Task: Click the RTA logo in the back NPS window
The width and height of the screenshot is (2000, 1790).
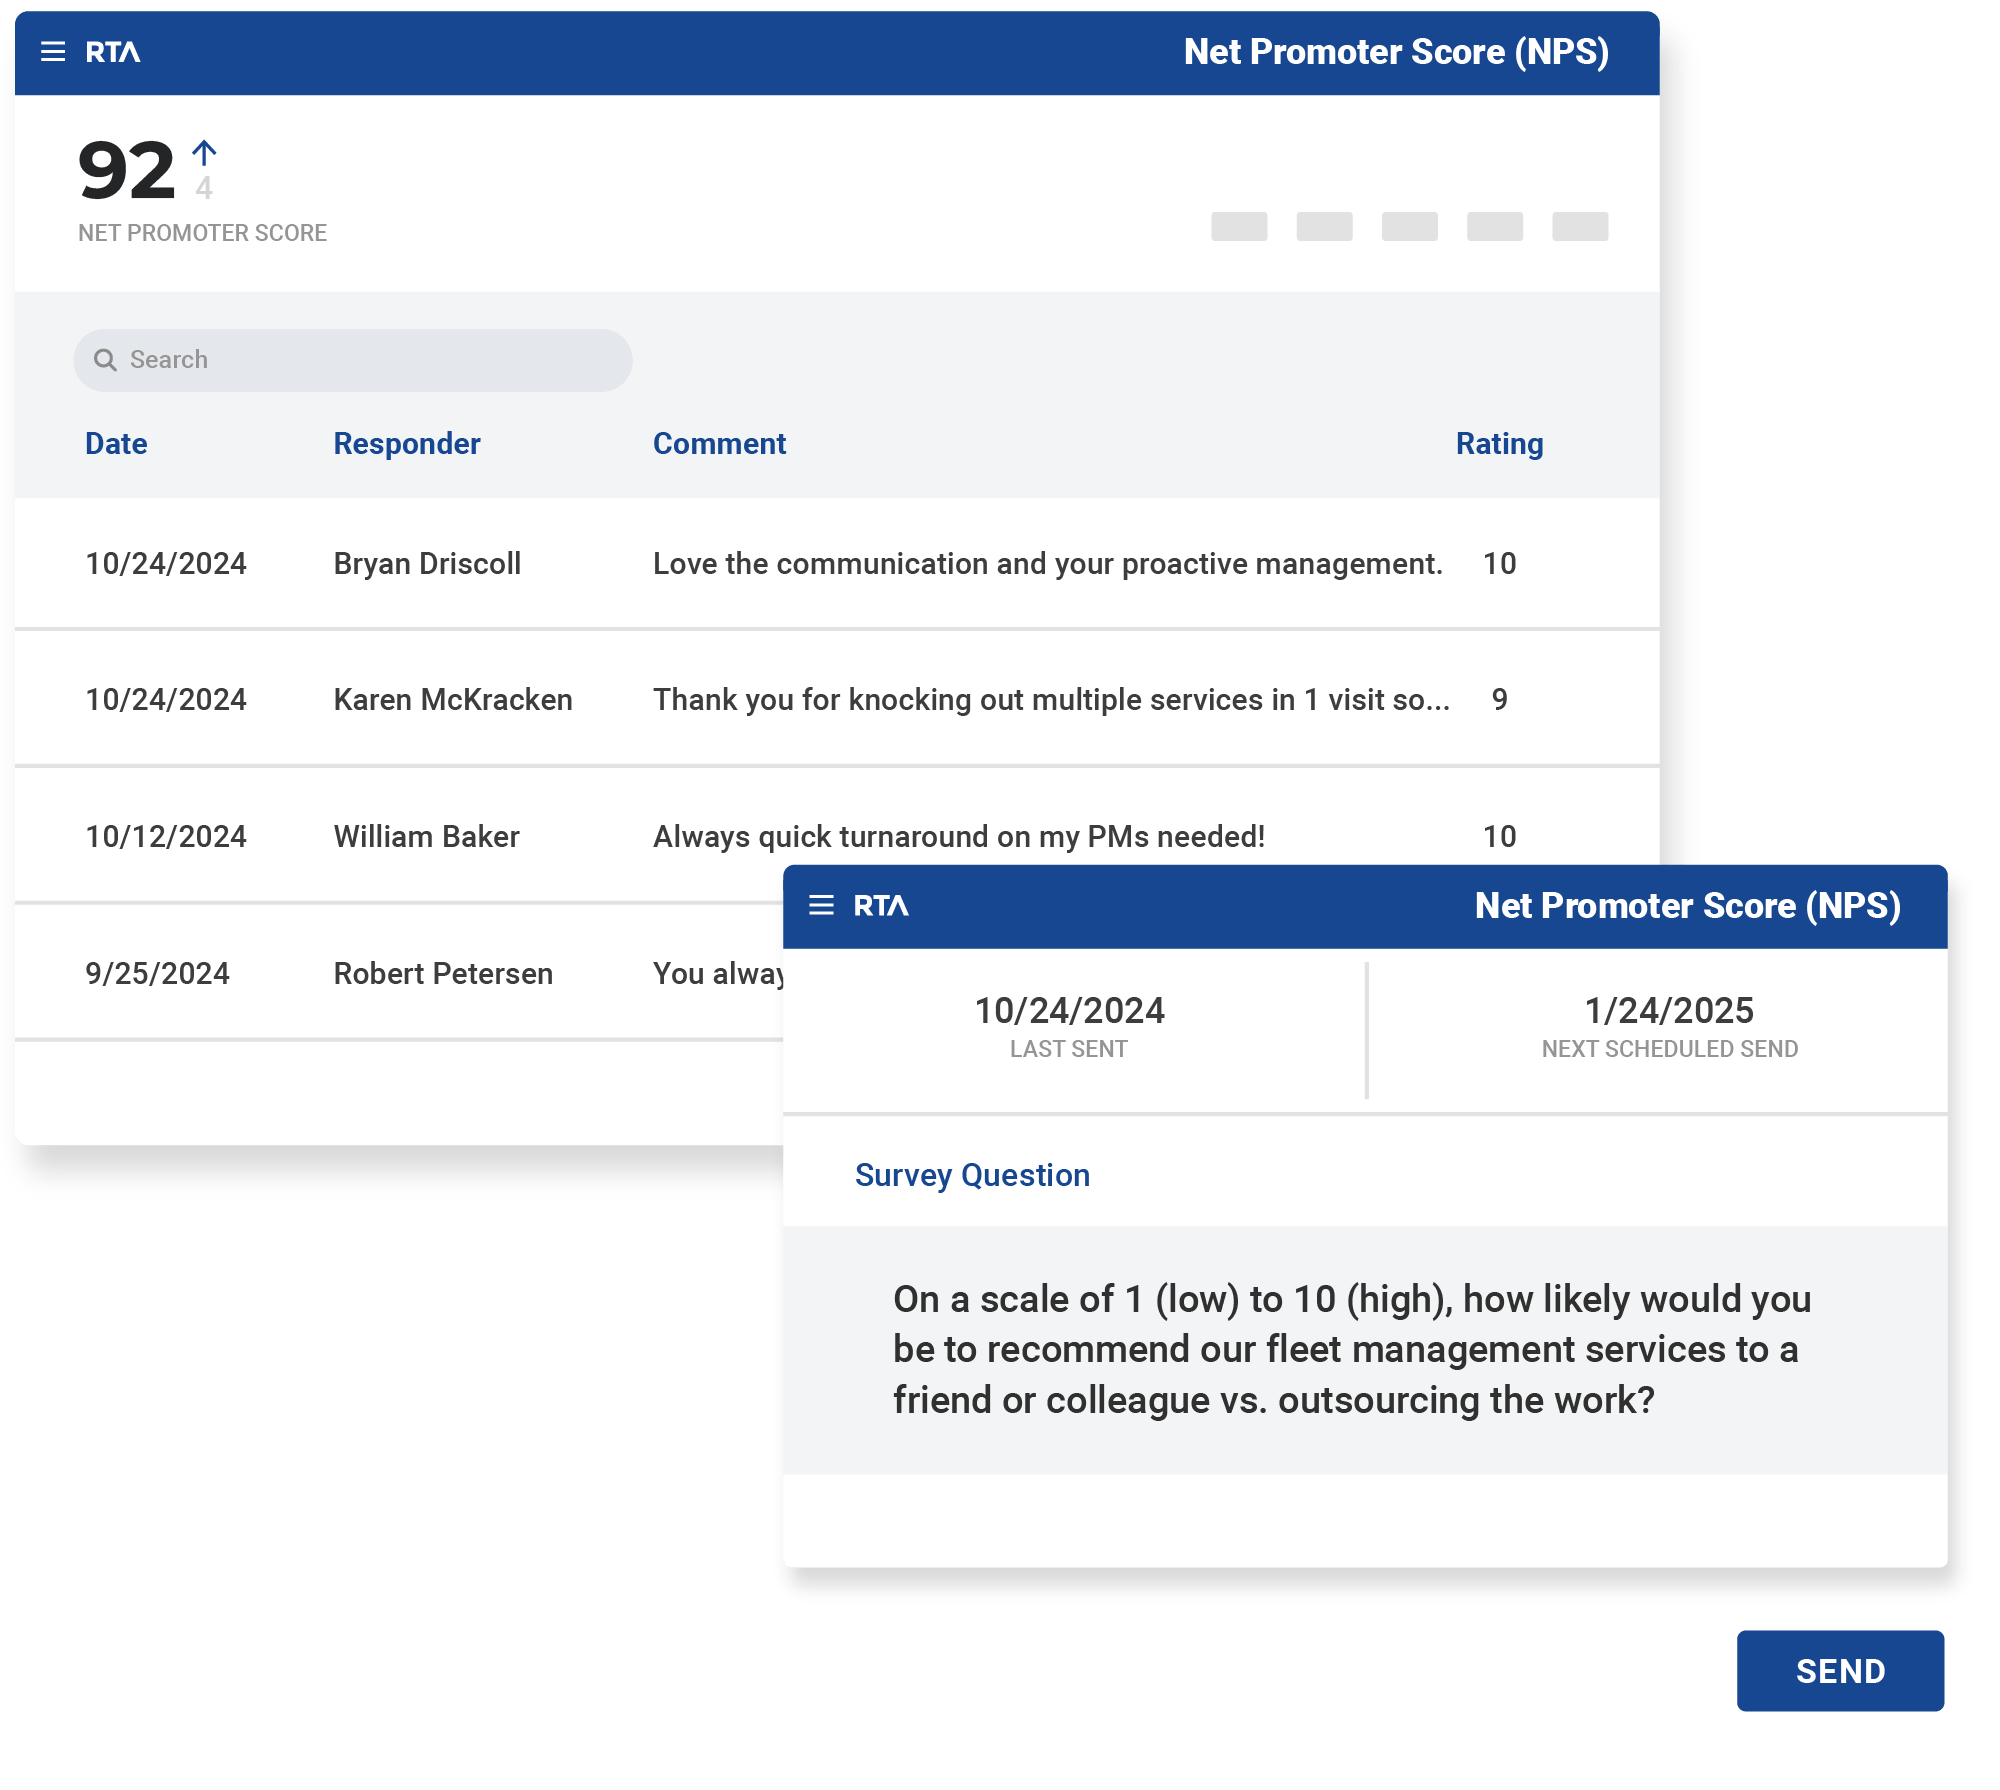Action: pyautogui.click(x=113, y=52)
